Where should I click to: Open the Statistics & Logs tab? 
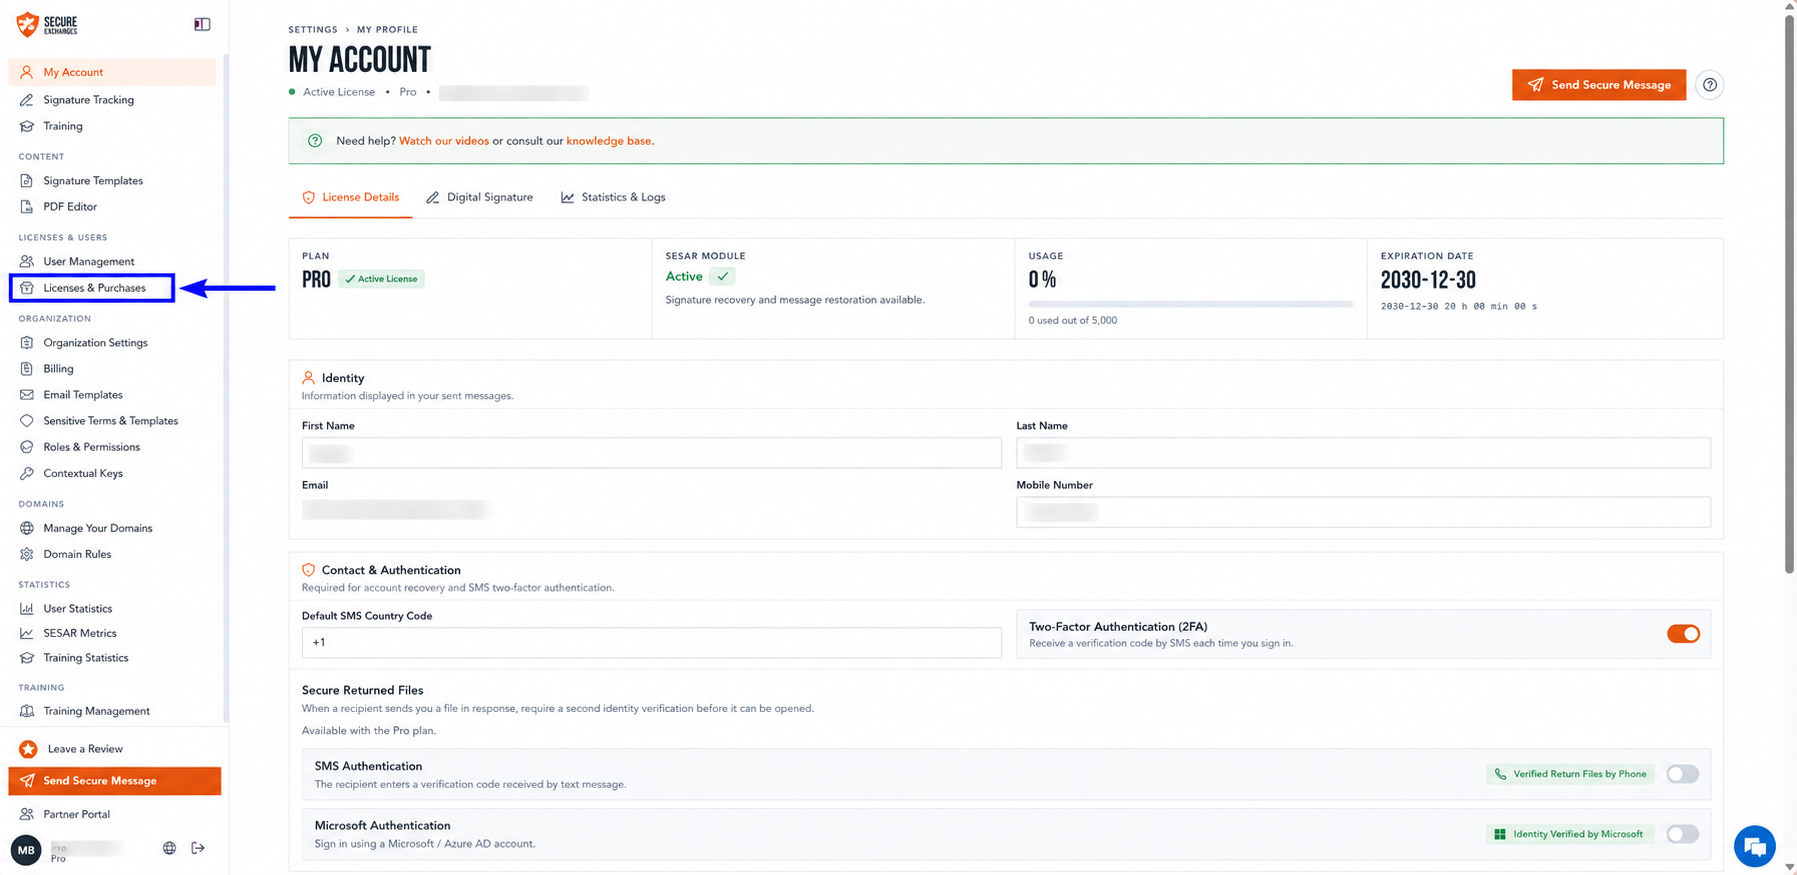(x=613, y=198)
